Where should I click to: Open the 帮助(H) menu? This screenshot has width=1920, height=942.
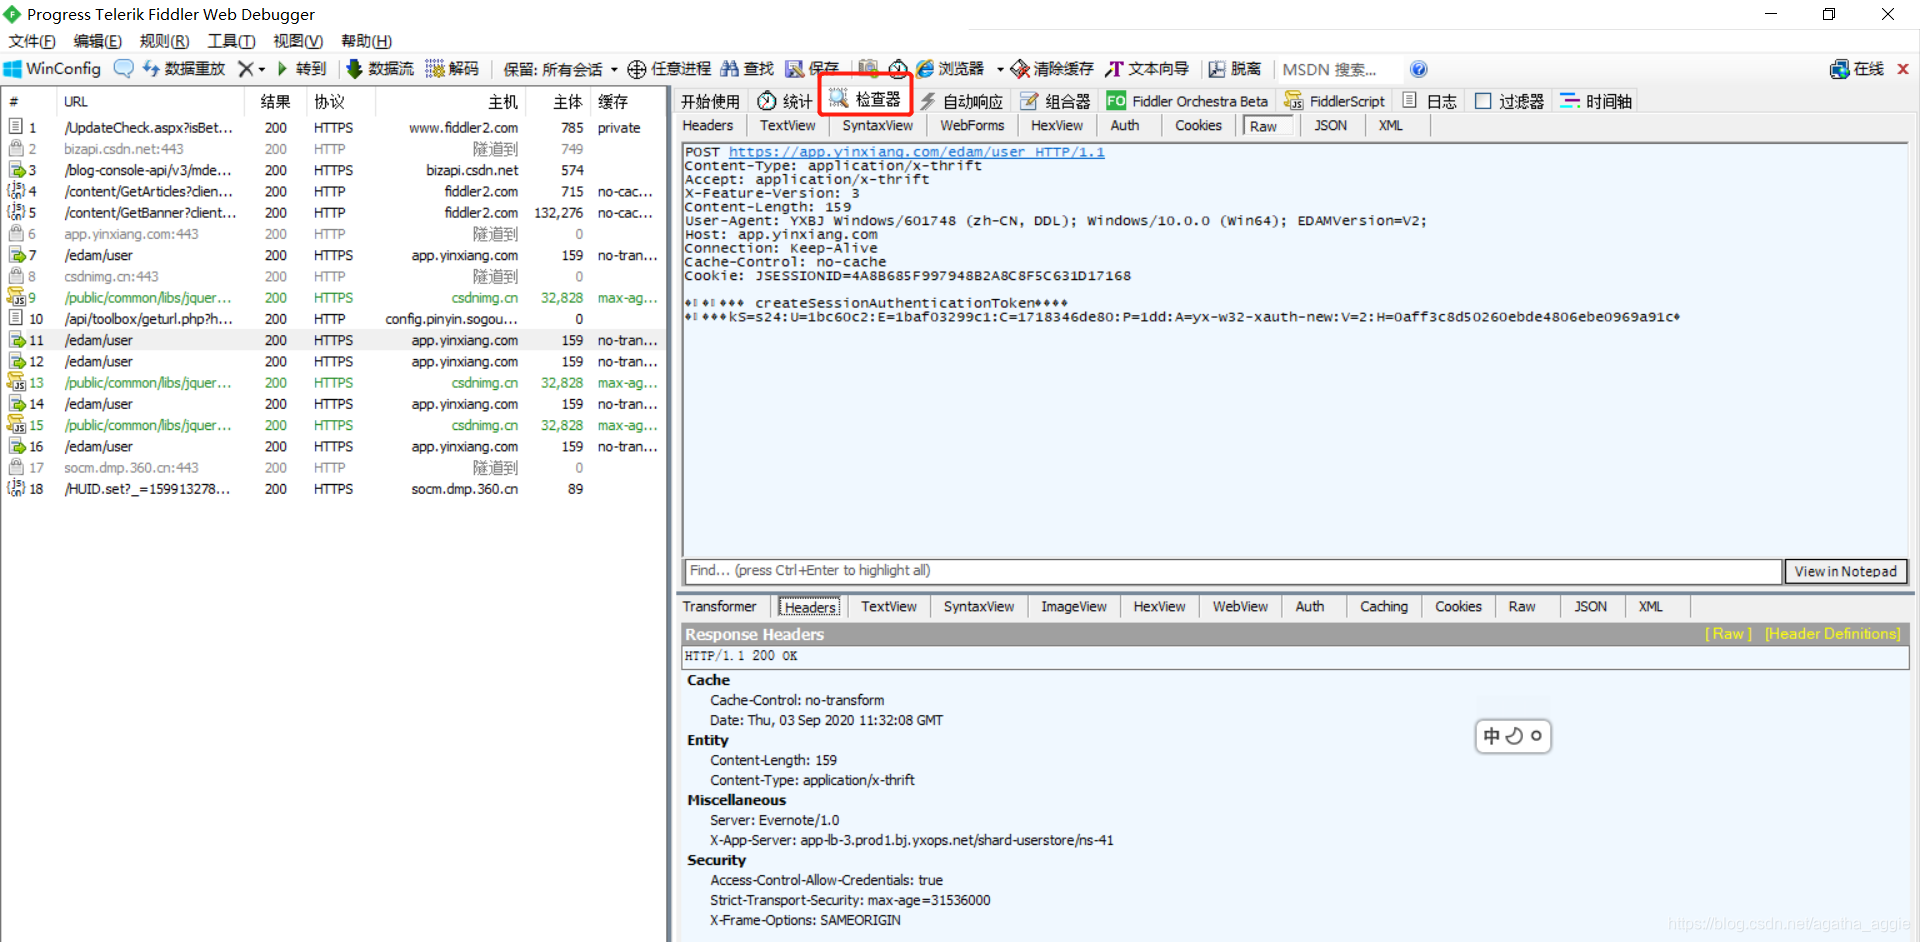point(366,41)
